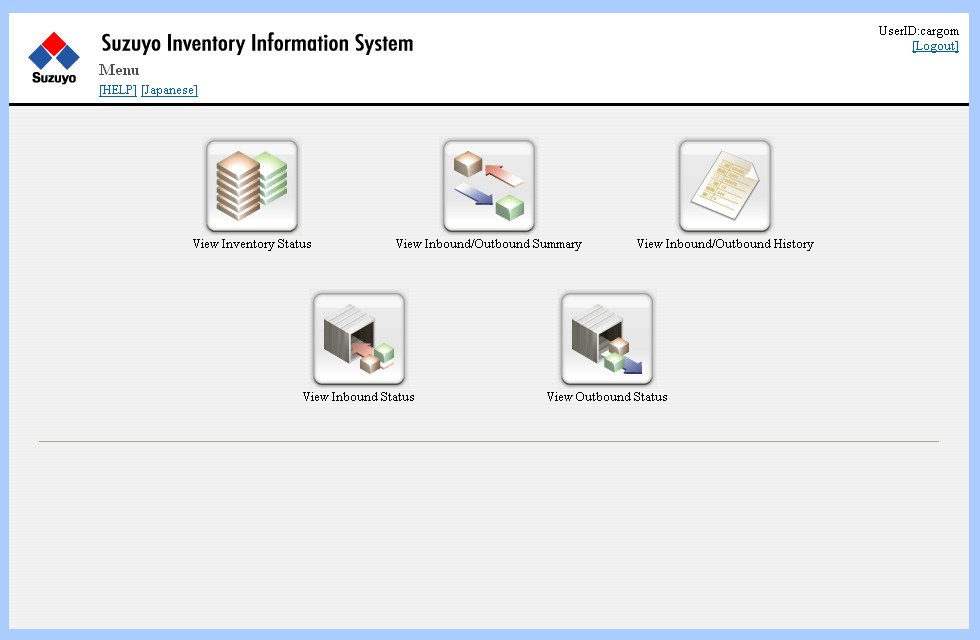Click the "View Inbound Status" text label
The width and height of the screenshot is (980, 640).
[x=358, y=397]
